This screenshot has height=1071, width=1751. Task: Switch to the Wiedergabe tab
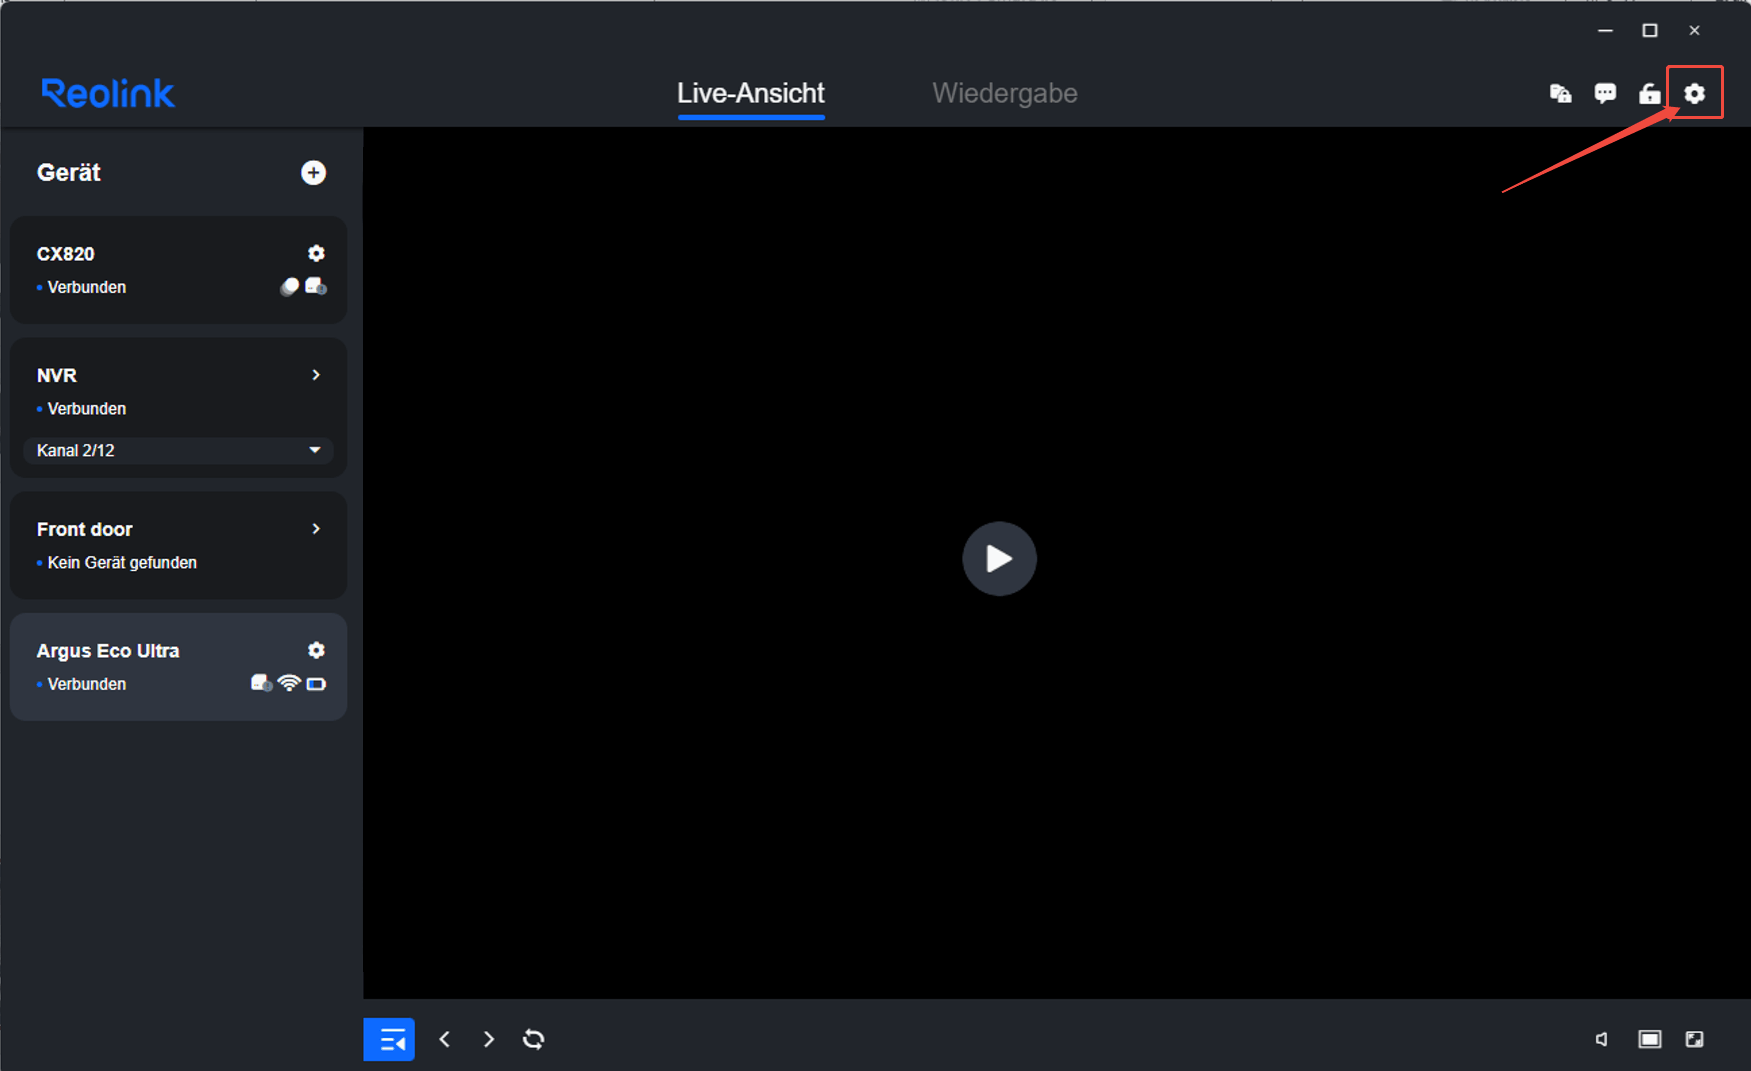(x=1005, y=93)
